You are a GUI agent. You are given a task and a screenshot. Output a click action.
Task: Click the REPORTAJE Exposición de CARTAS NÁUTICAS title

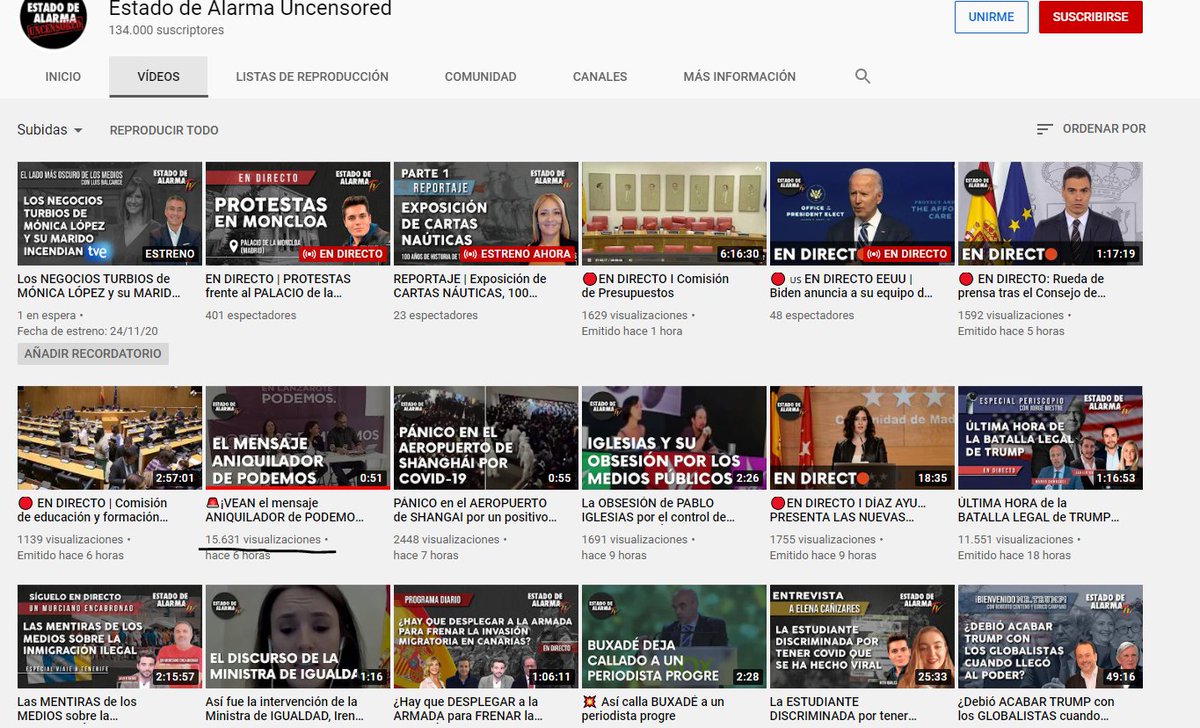470,286
